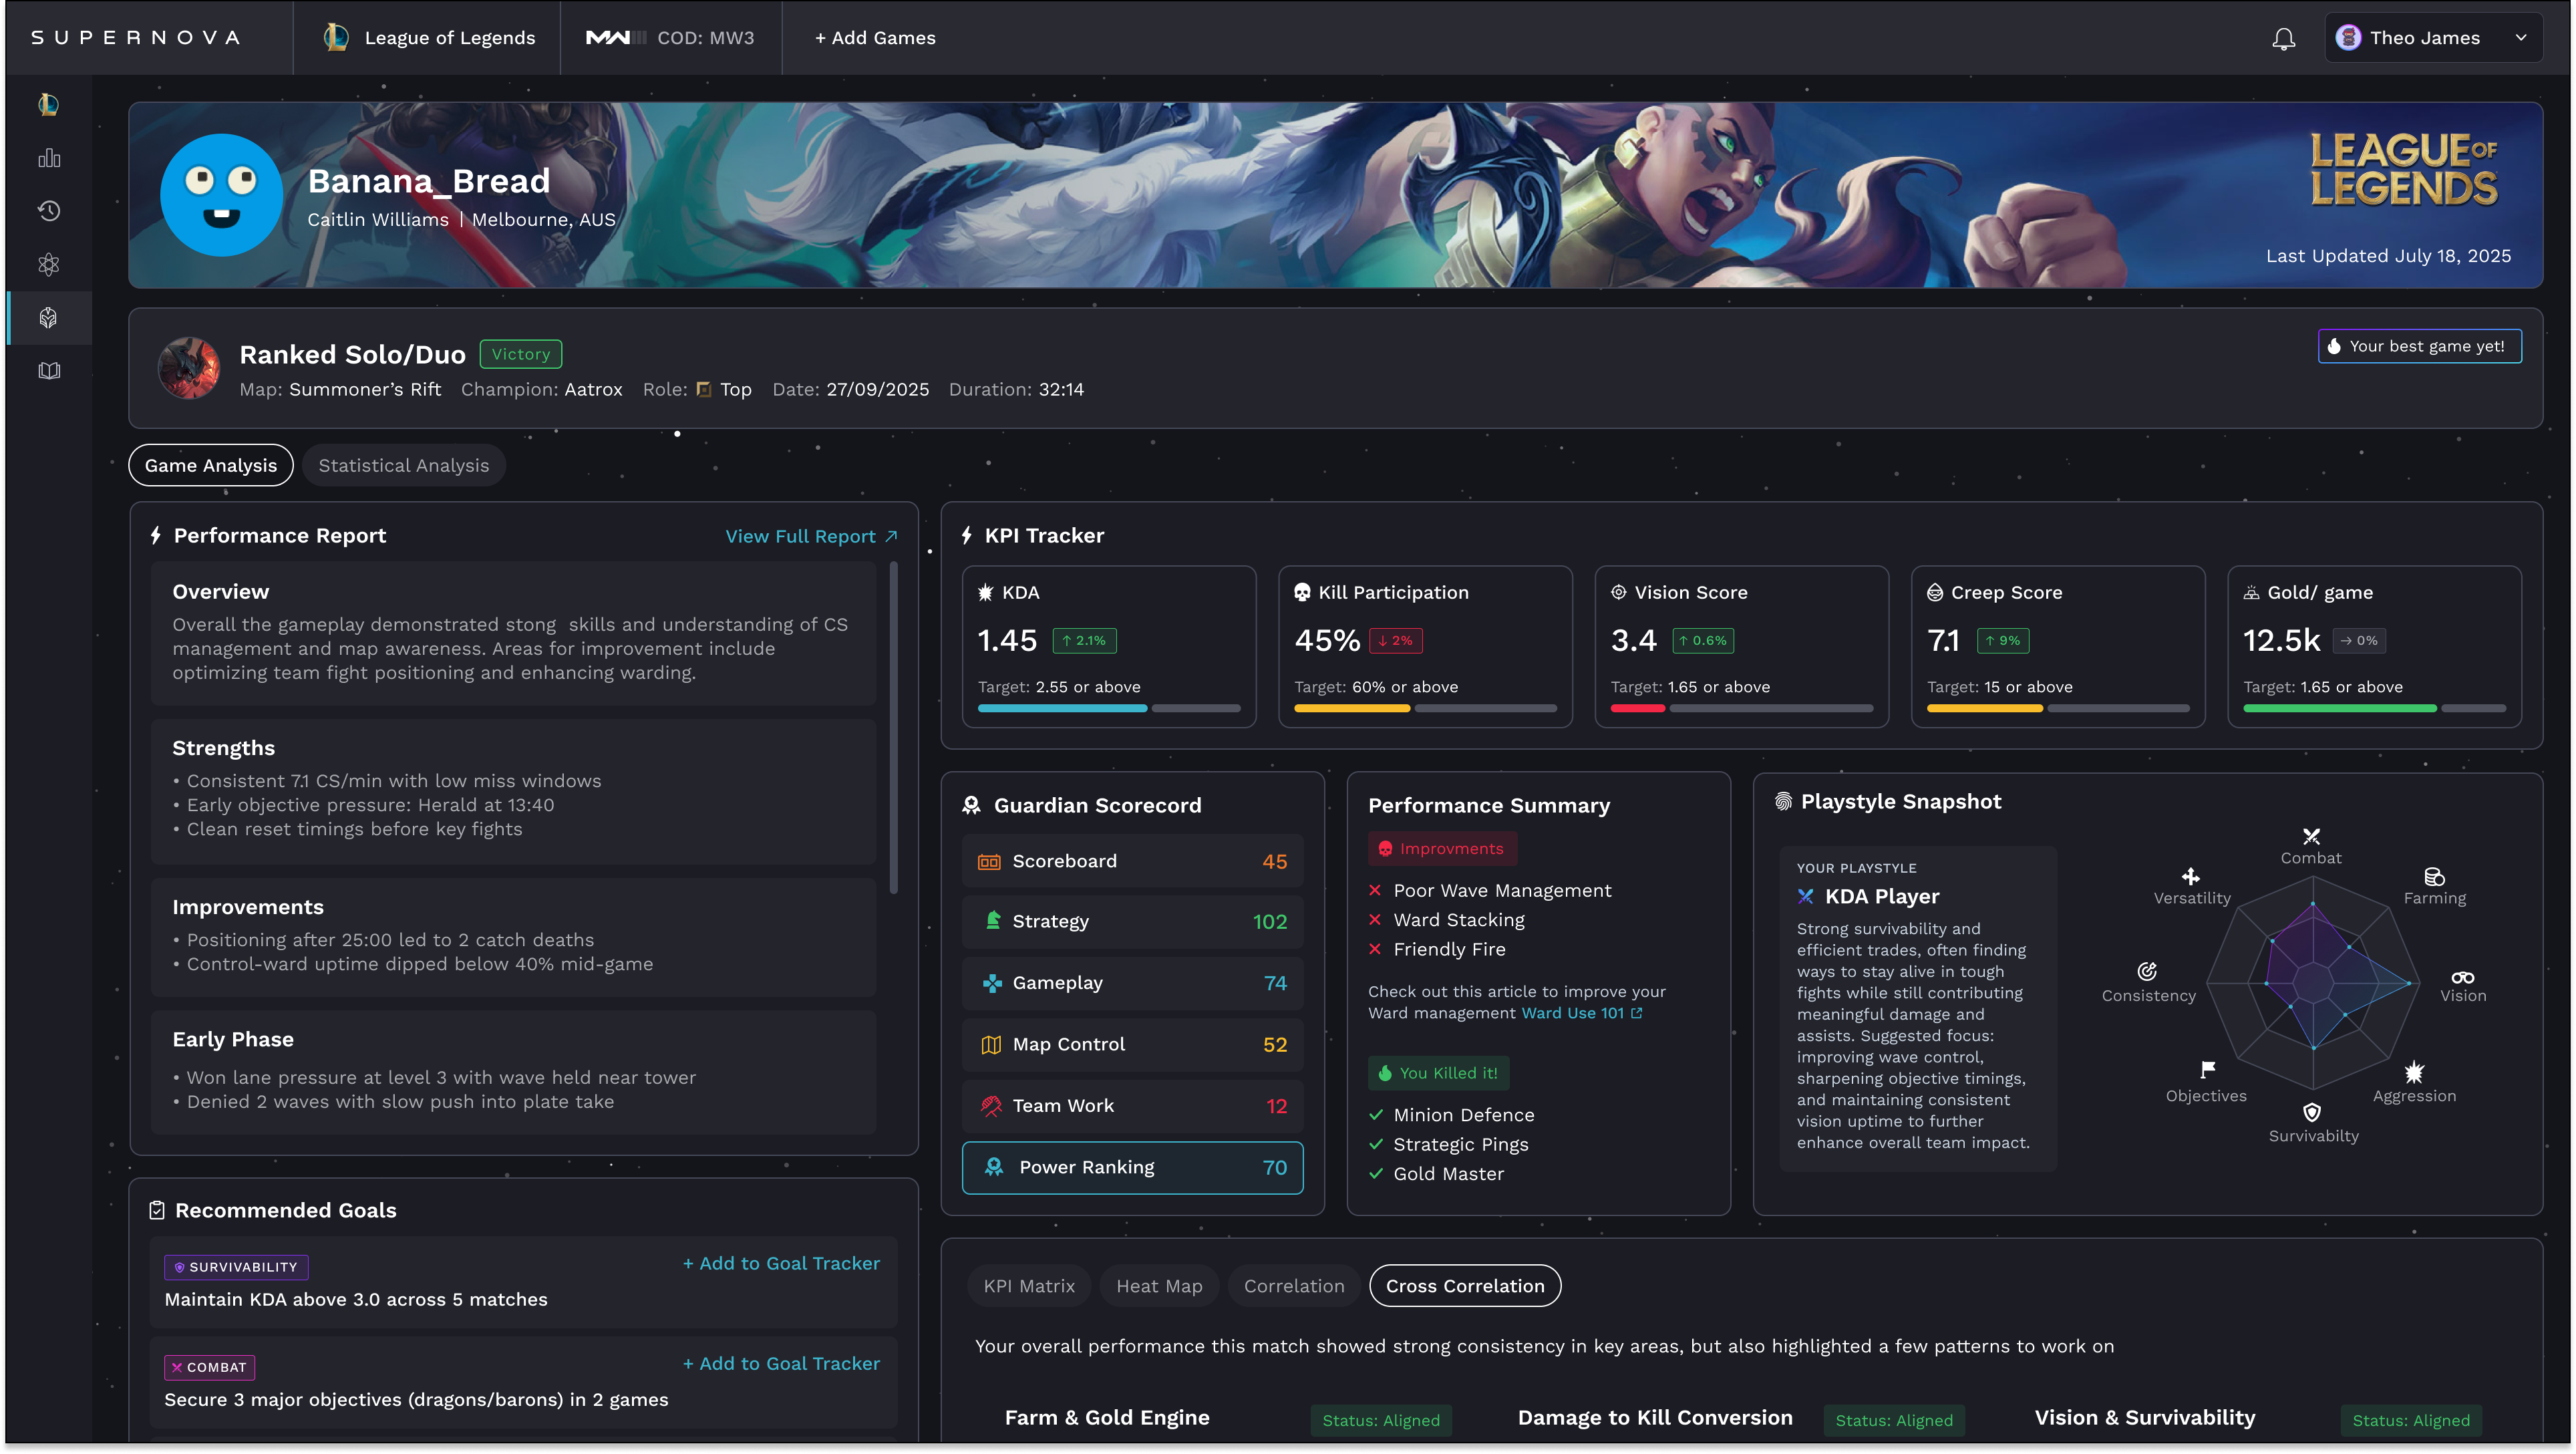Select the cube icon in sidebar
Viewport: 2576px width, 1454px height.
(49, 318)
